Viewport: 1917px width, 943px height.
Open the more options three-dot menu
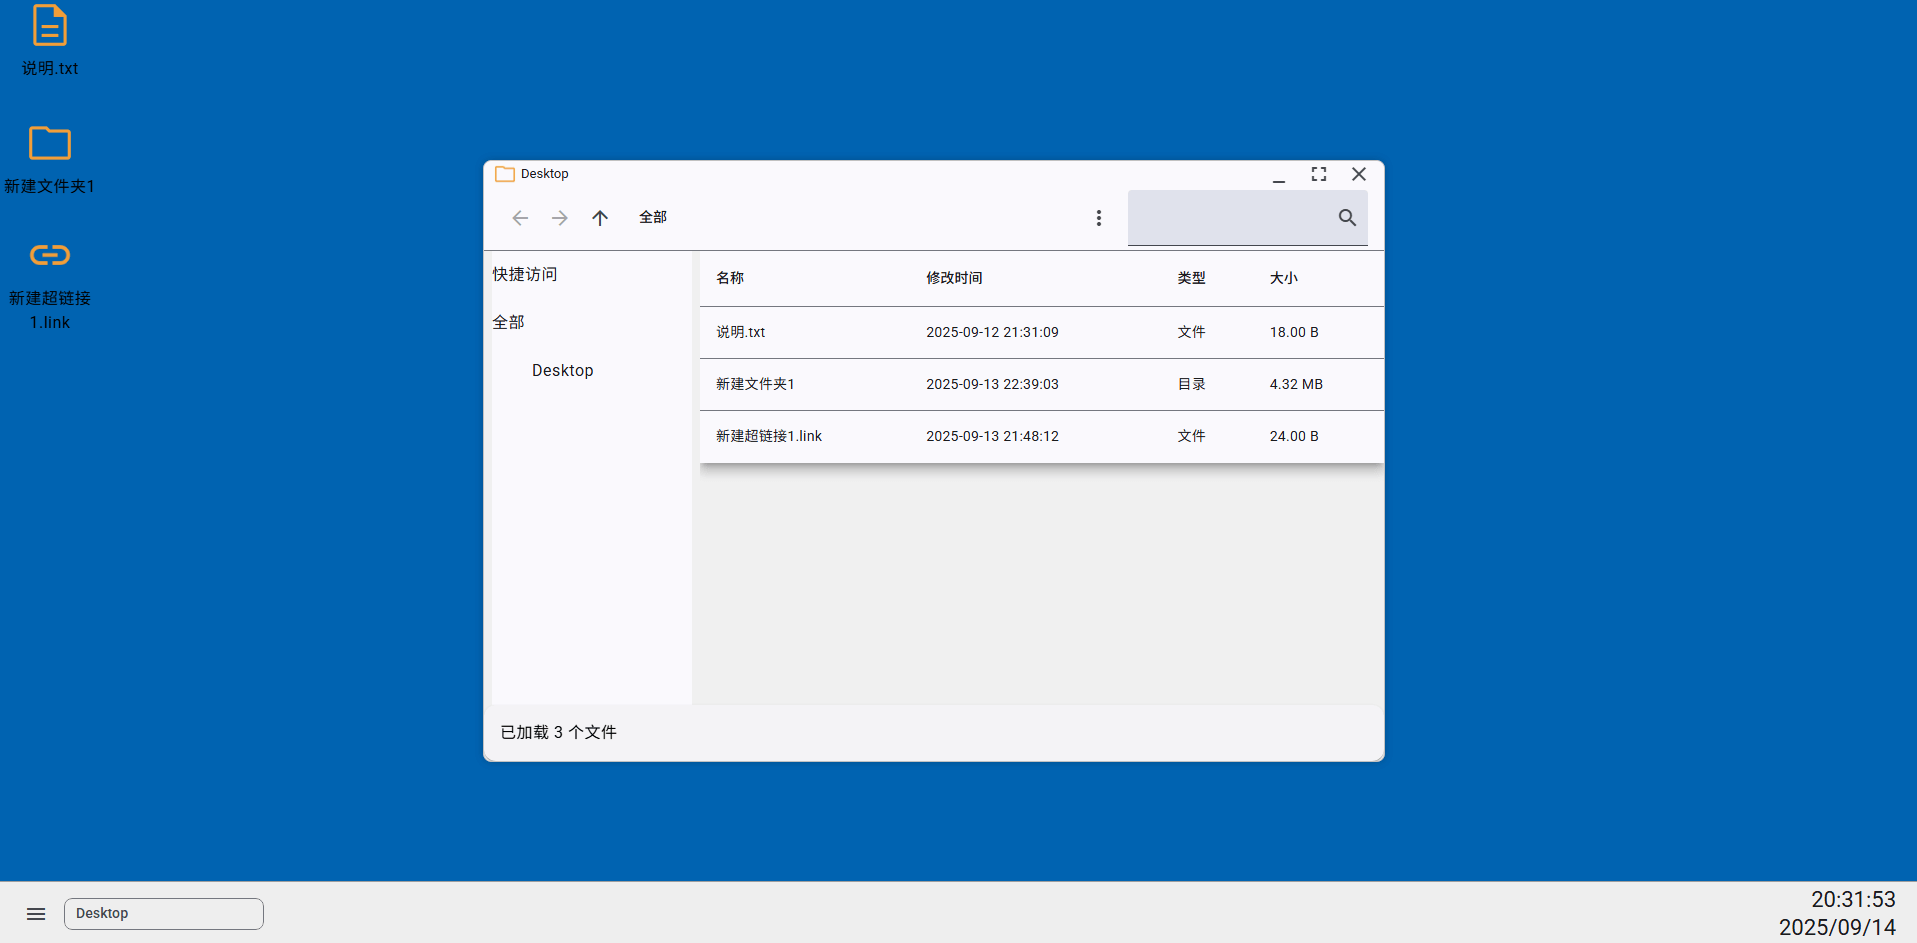point(1098,217)
